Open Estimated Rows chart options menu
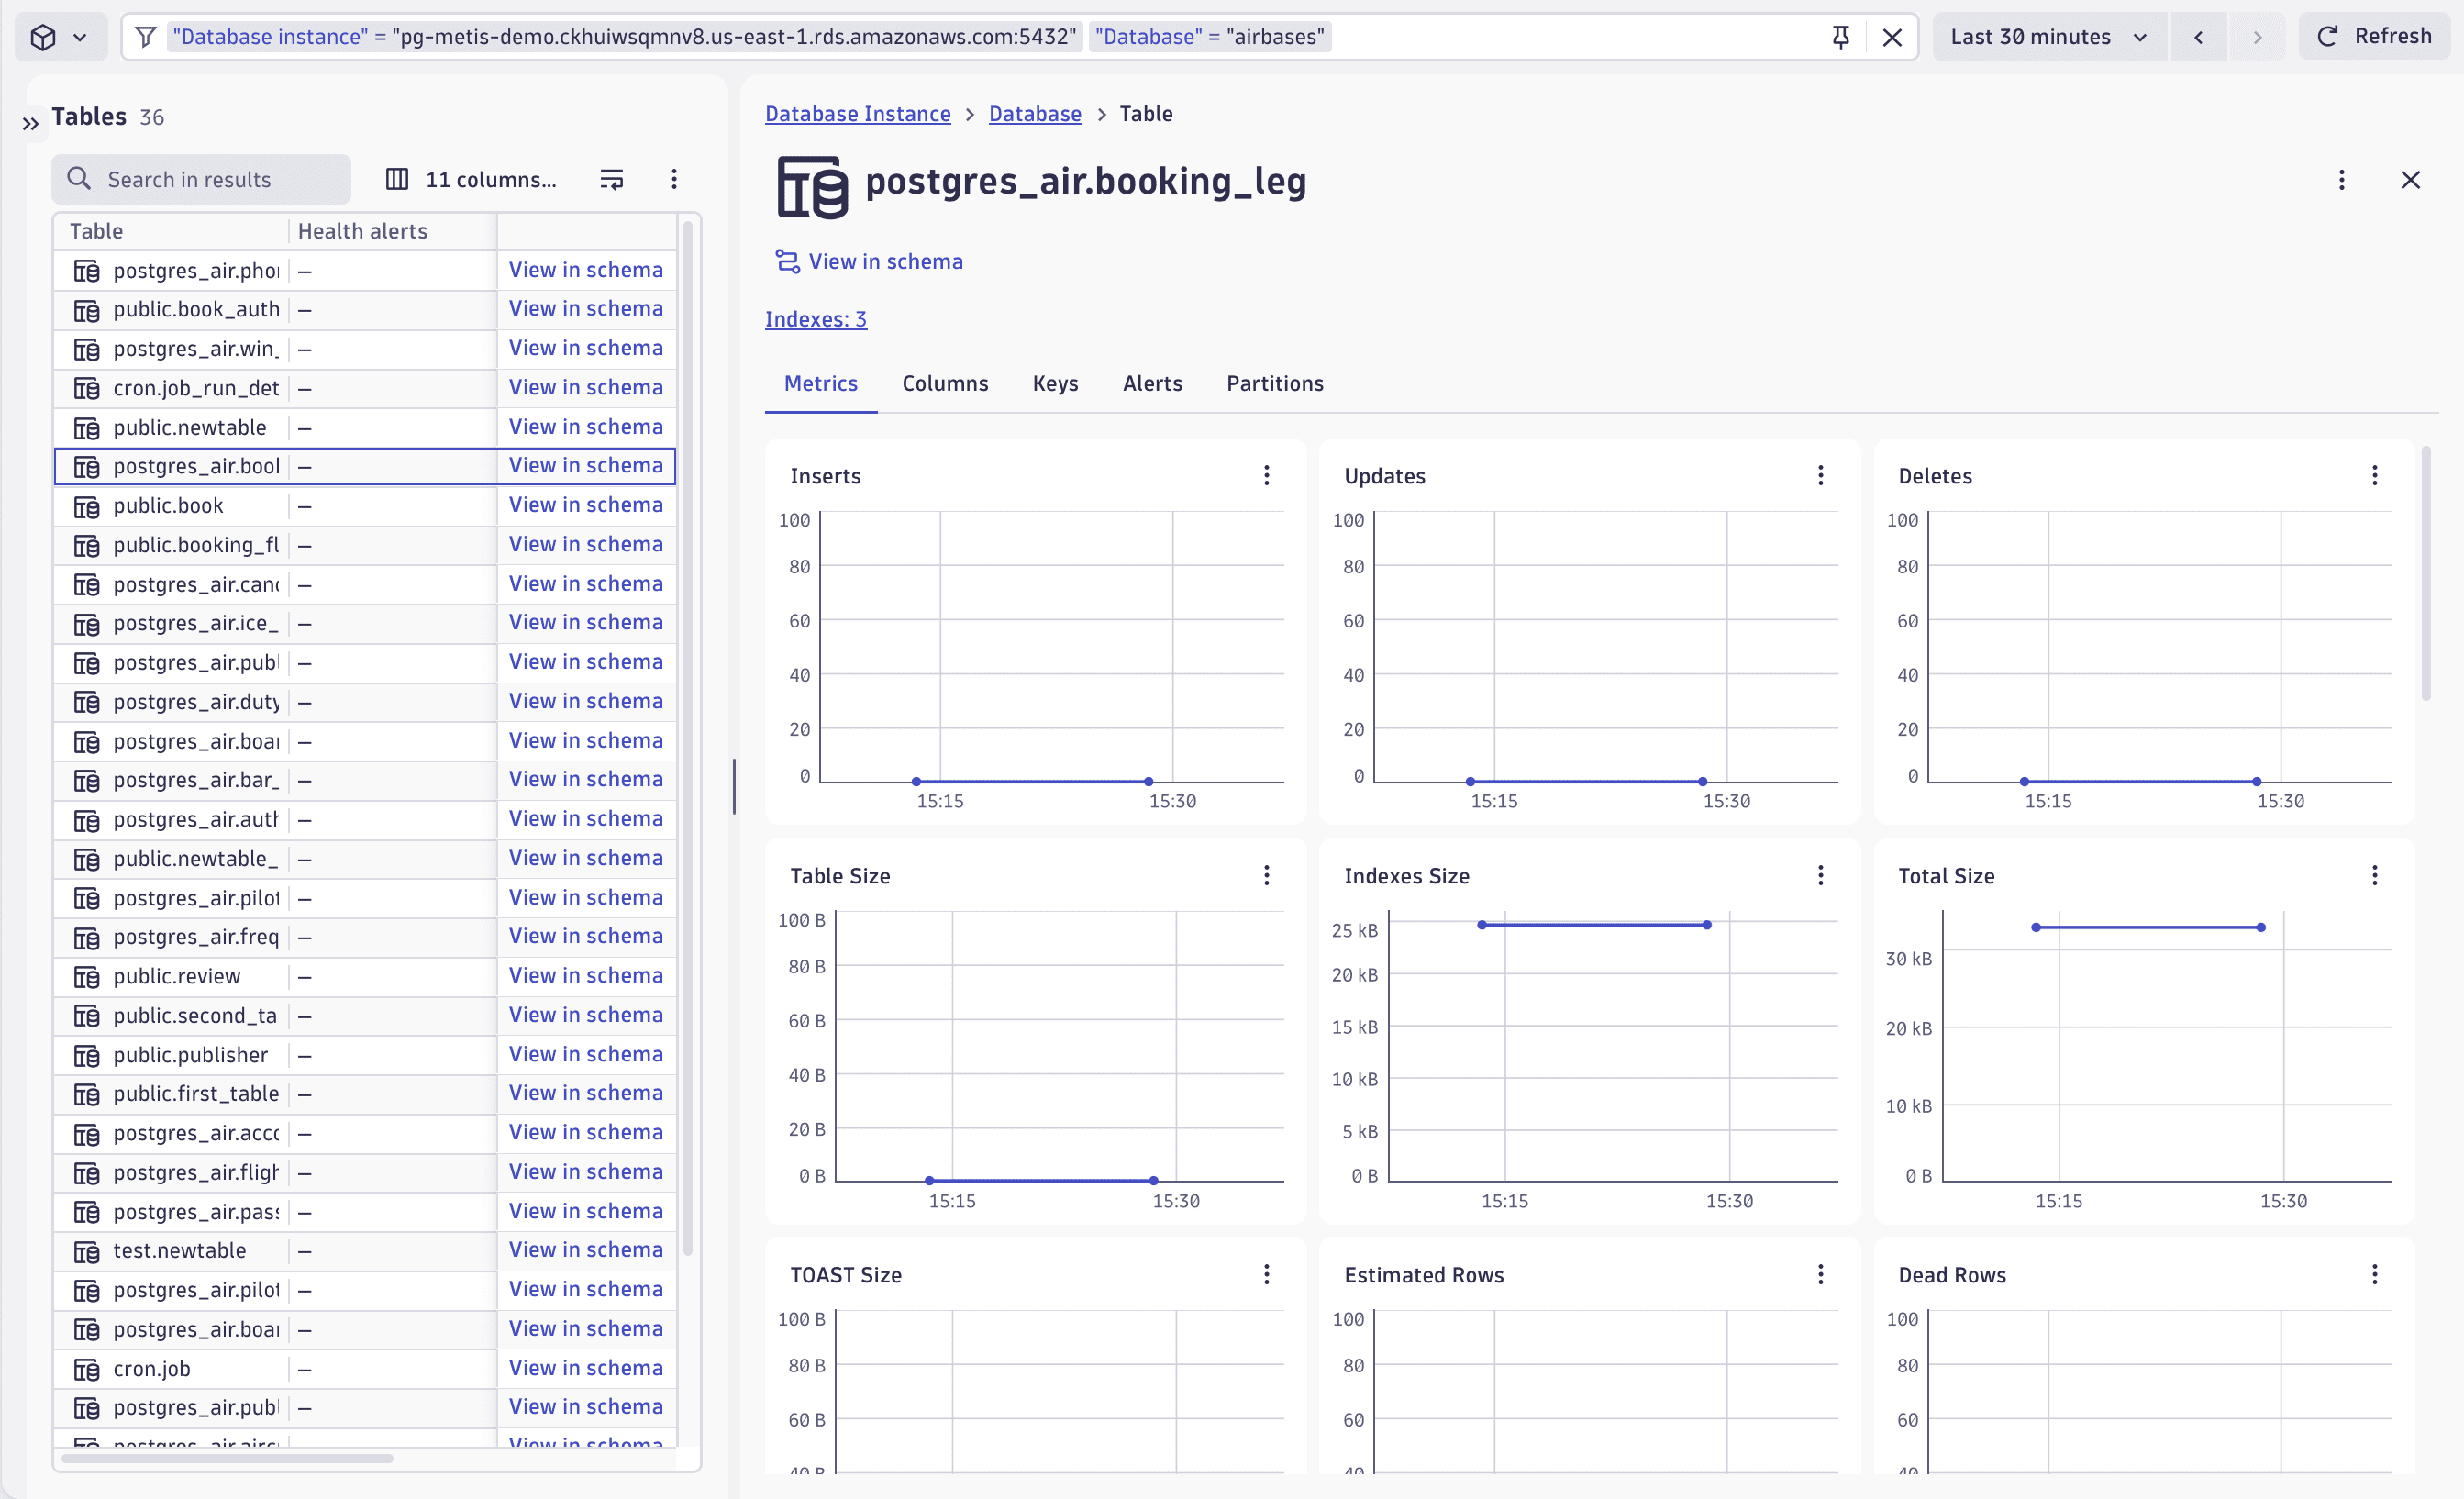Image resolution: width=2464 pixels, height=1499 pixels. 1820,1274
